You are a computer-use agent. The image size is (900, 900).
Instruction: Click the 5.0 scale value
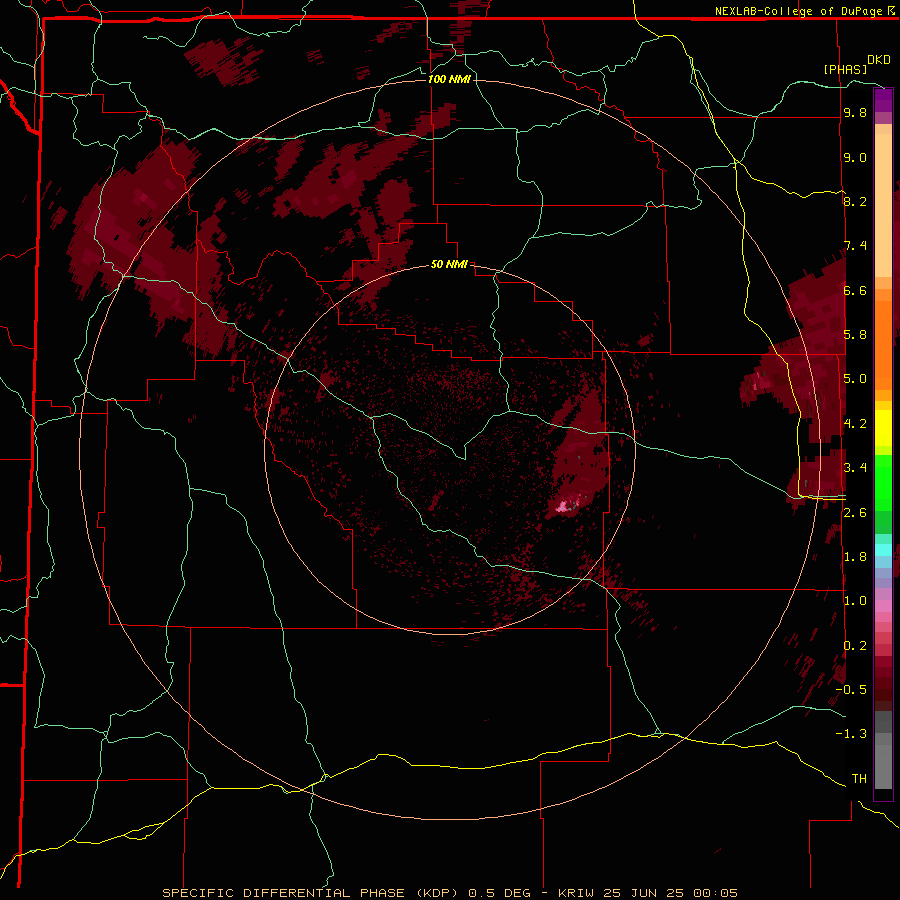tap(855, 379)
